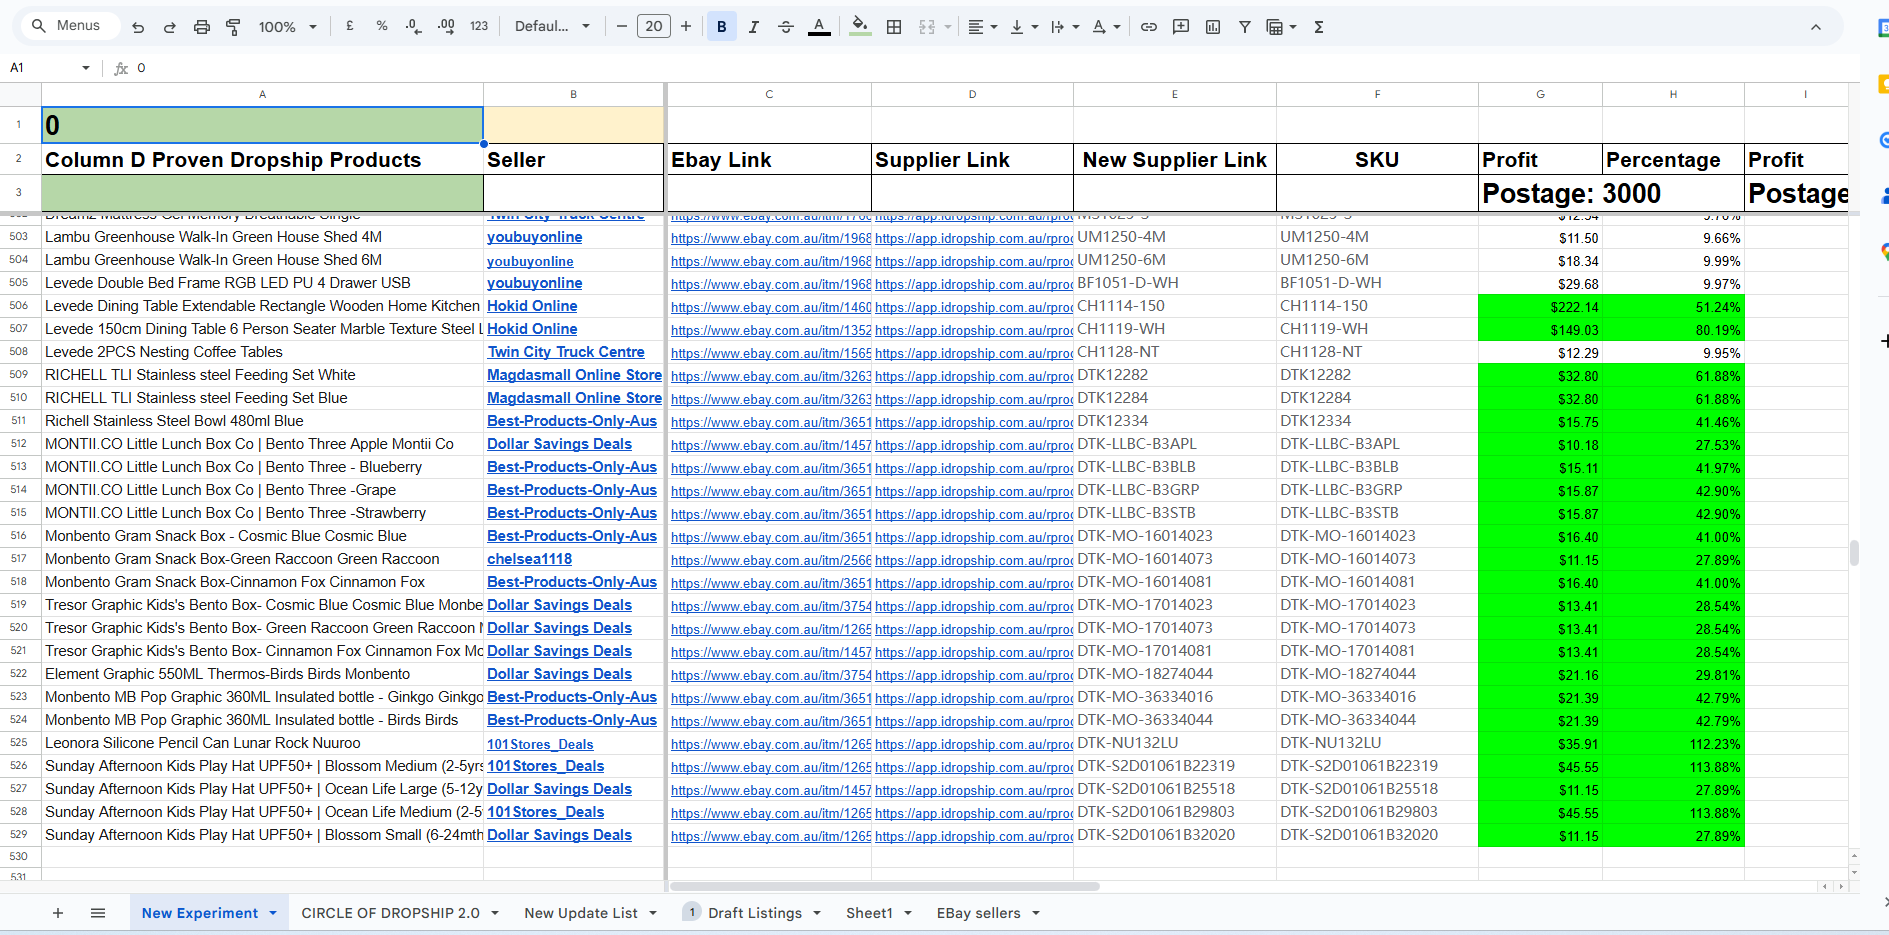Open vertical align dropdown

tap(1024, 27)
